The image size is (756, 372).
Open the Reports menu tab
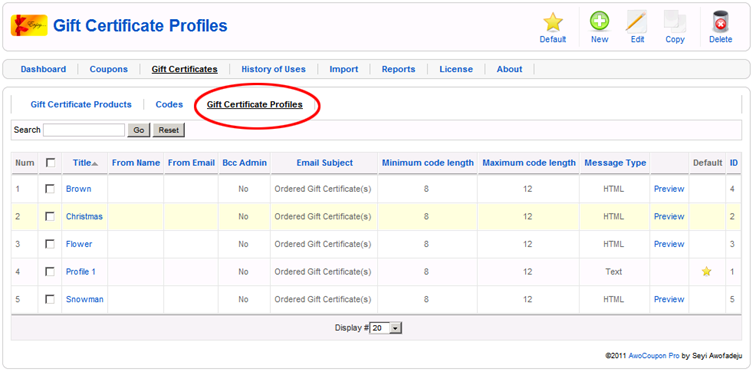(x=398, y=69)
